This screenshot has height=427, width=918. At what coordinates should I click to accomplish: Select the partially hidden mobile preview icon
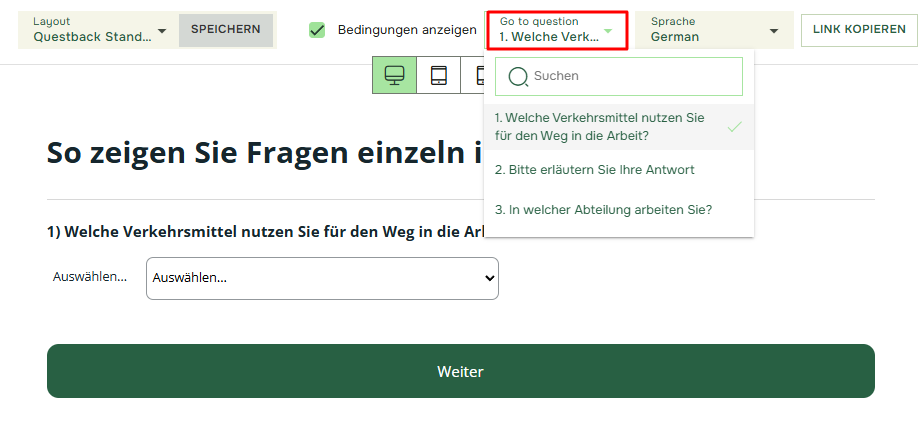(478, 76)
